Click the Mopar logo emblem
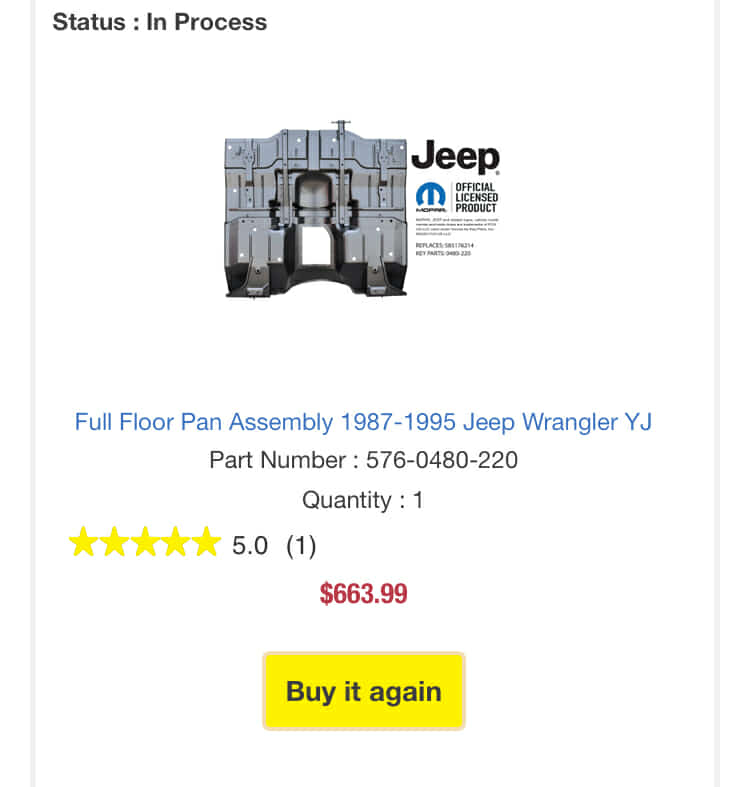The height and width of the screenshot is (787, 750). tap(431, 196)
